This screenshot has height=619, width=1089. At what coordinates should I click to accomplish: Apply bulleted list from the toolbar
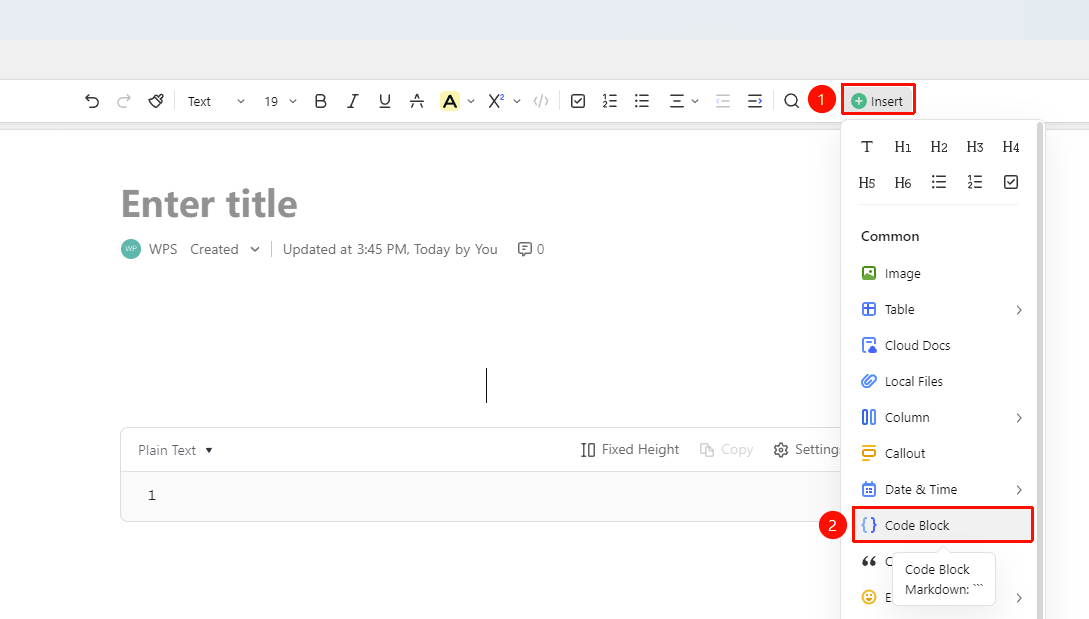[x=642, y=101]
